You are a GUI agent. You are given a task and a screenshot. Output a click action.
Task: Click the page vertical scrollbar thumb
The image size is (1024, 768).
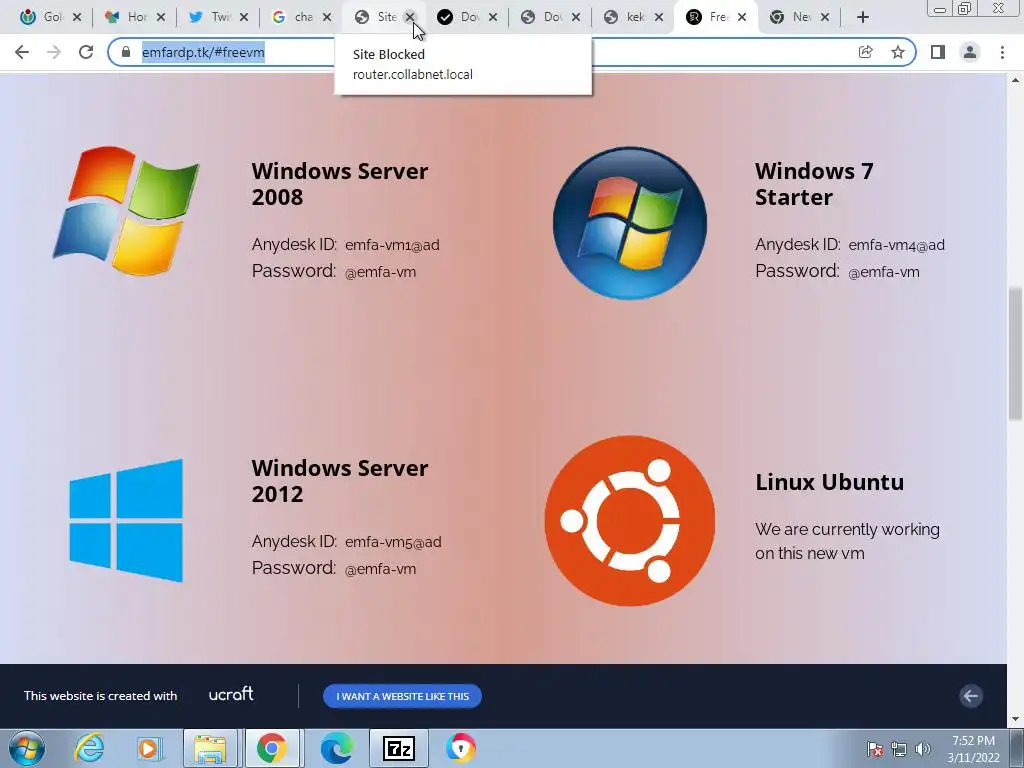tap(1015, 353)
